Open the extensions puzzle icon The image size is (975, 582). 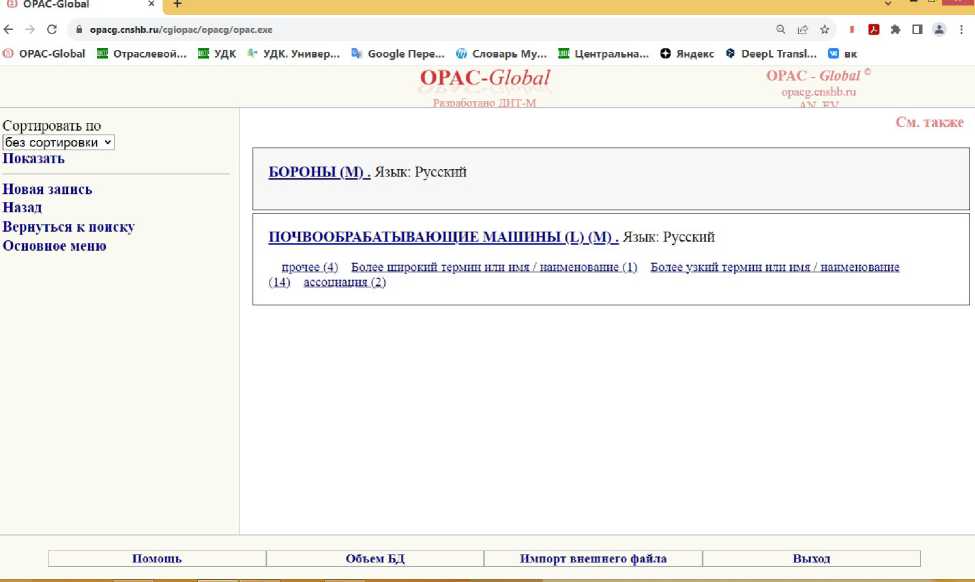pyautogui.click(x=895, y=29)
